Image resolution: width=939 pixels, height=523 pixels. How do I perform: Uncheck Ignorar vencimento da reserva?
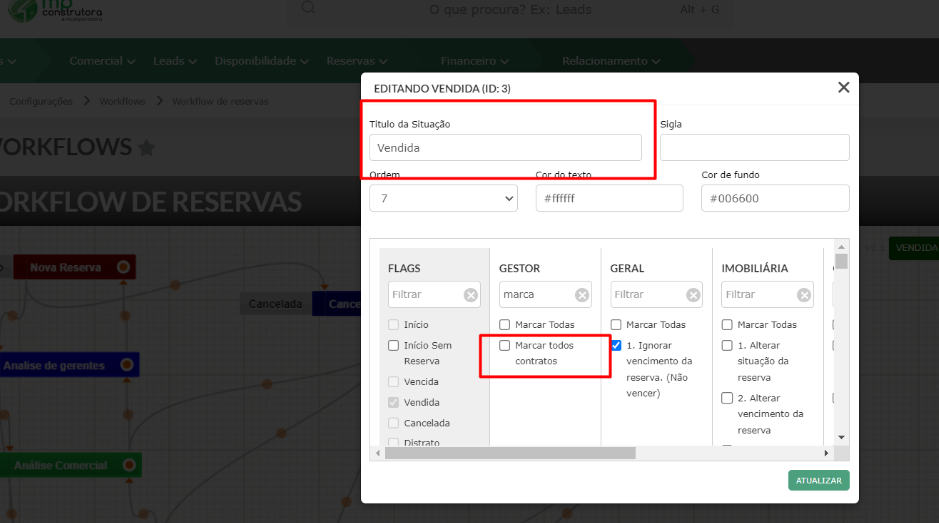click(616, 346)
